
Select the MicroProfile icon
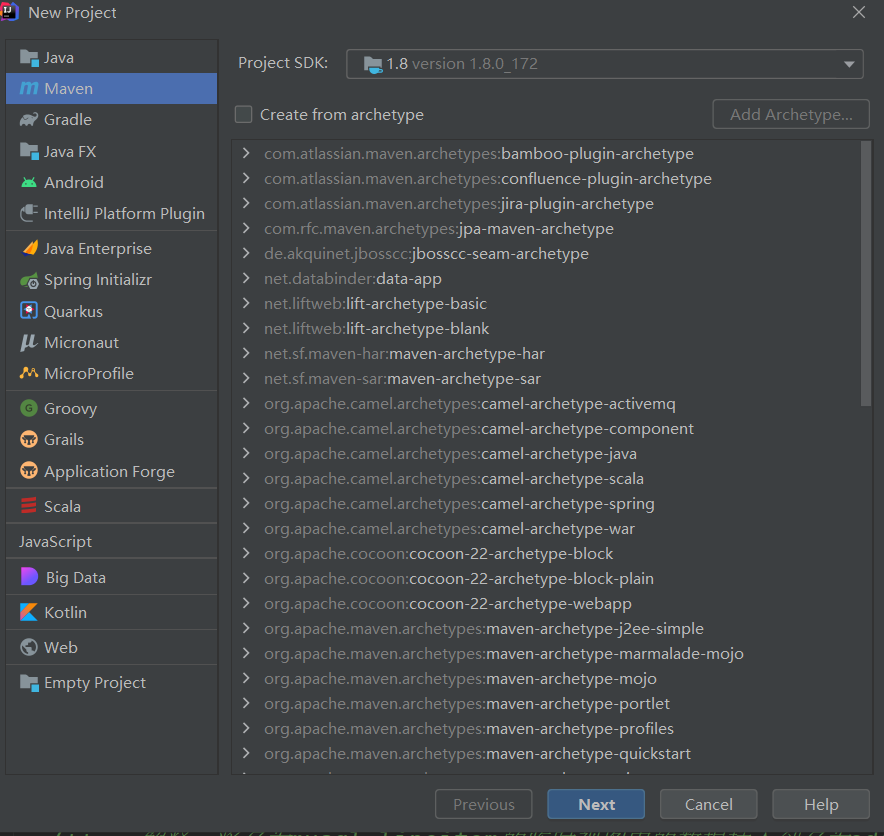pyautogui.click(x=29, y=373)
